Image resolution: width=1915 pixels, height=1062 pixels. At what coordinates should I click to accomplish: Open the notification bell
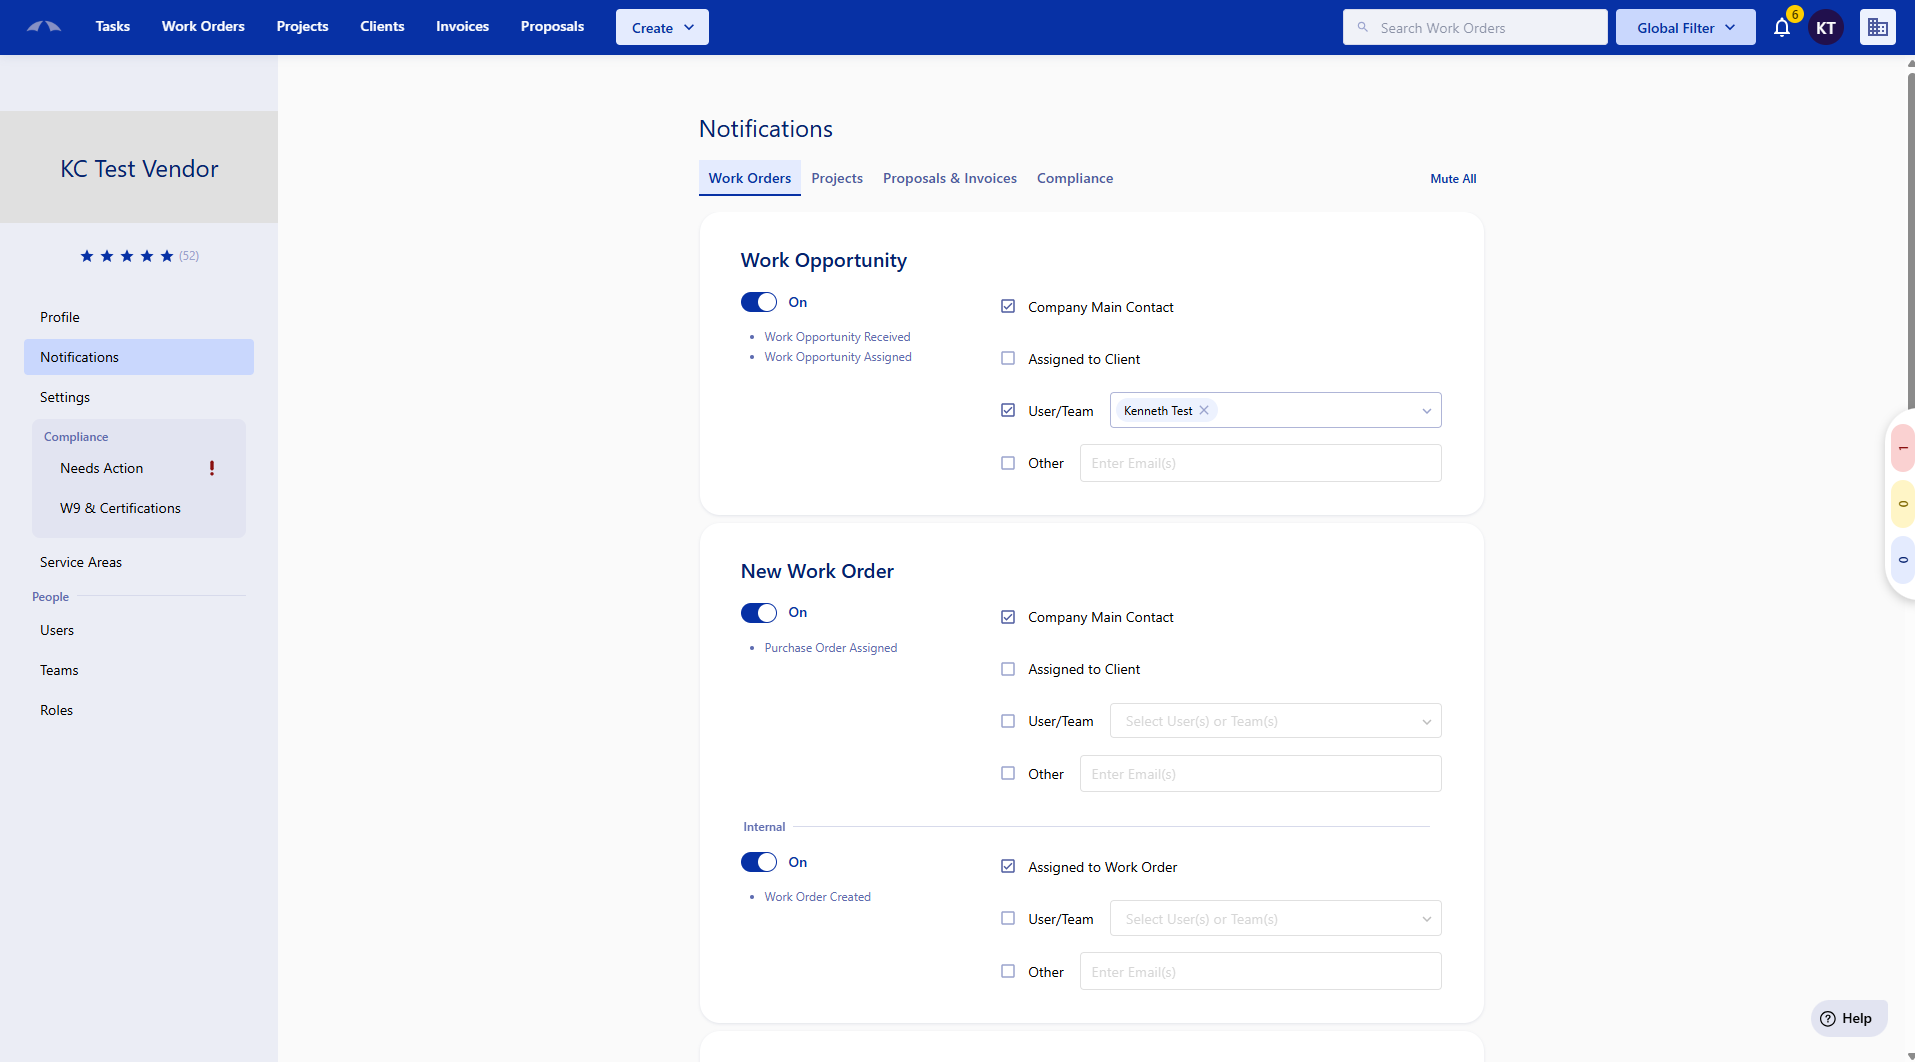(1782, 27)
